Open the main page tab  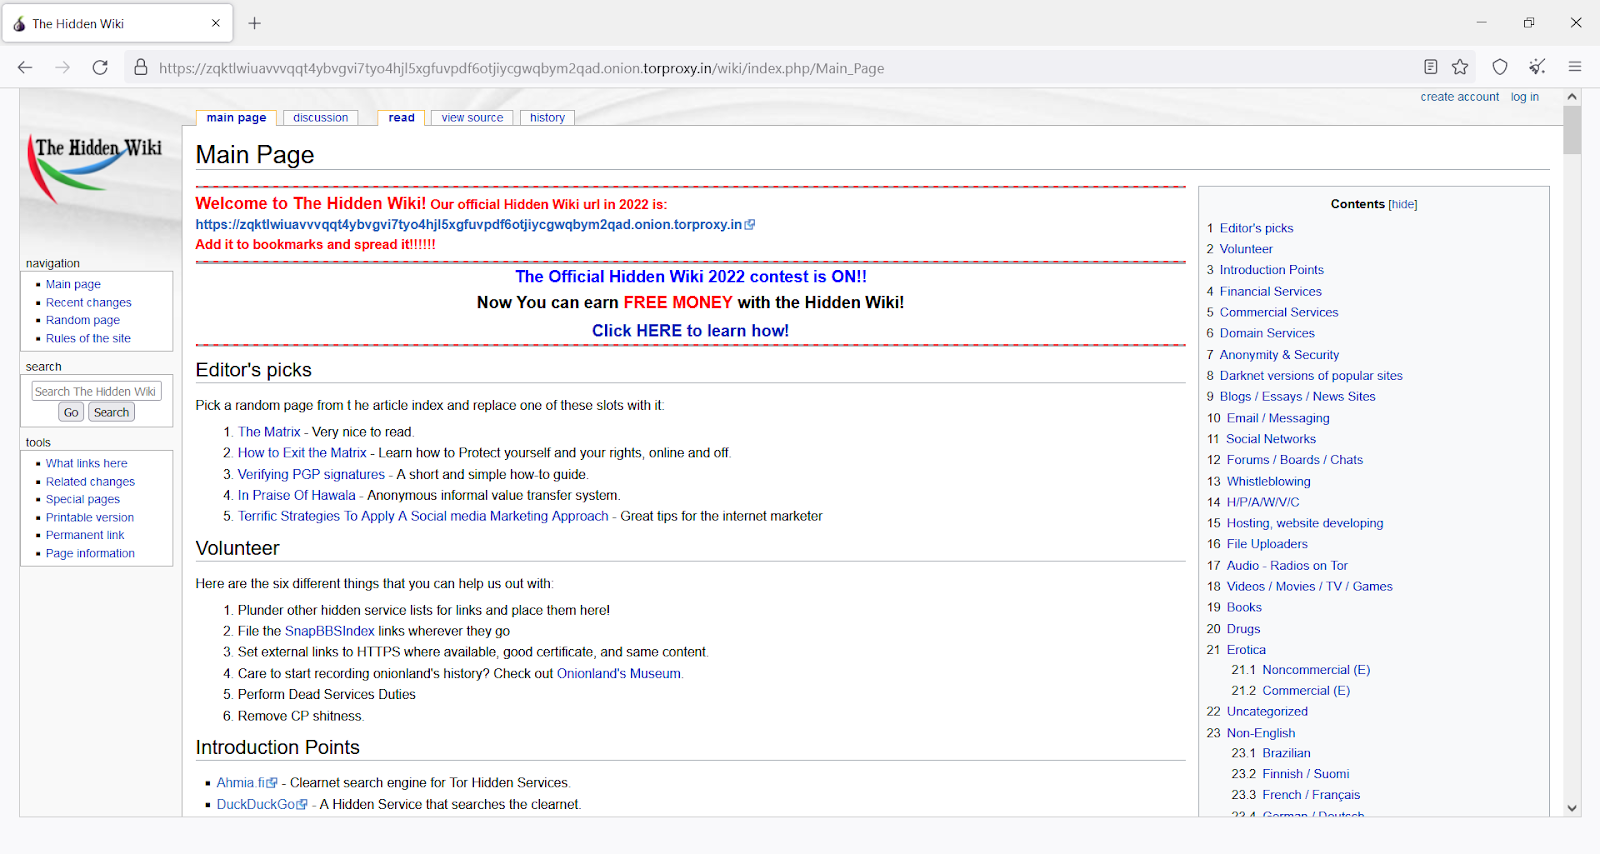point(236,118)
